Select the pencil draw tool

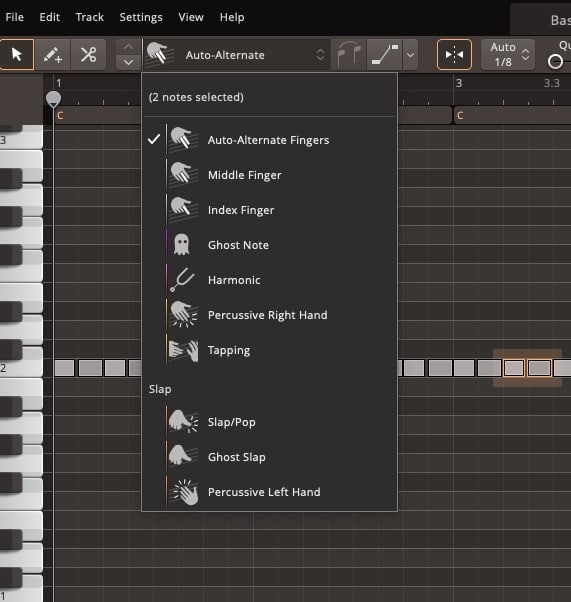pyautogui.click(x=53, y=55)
